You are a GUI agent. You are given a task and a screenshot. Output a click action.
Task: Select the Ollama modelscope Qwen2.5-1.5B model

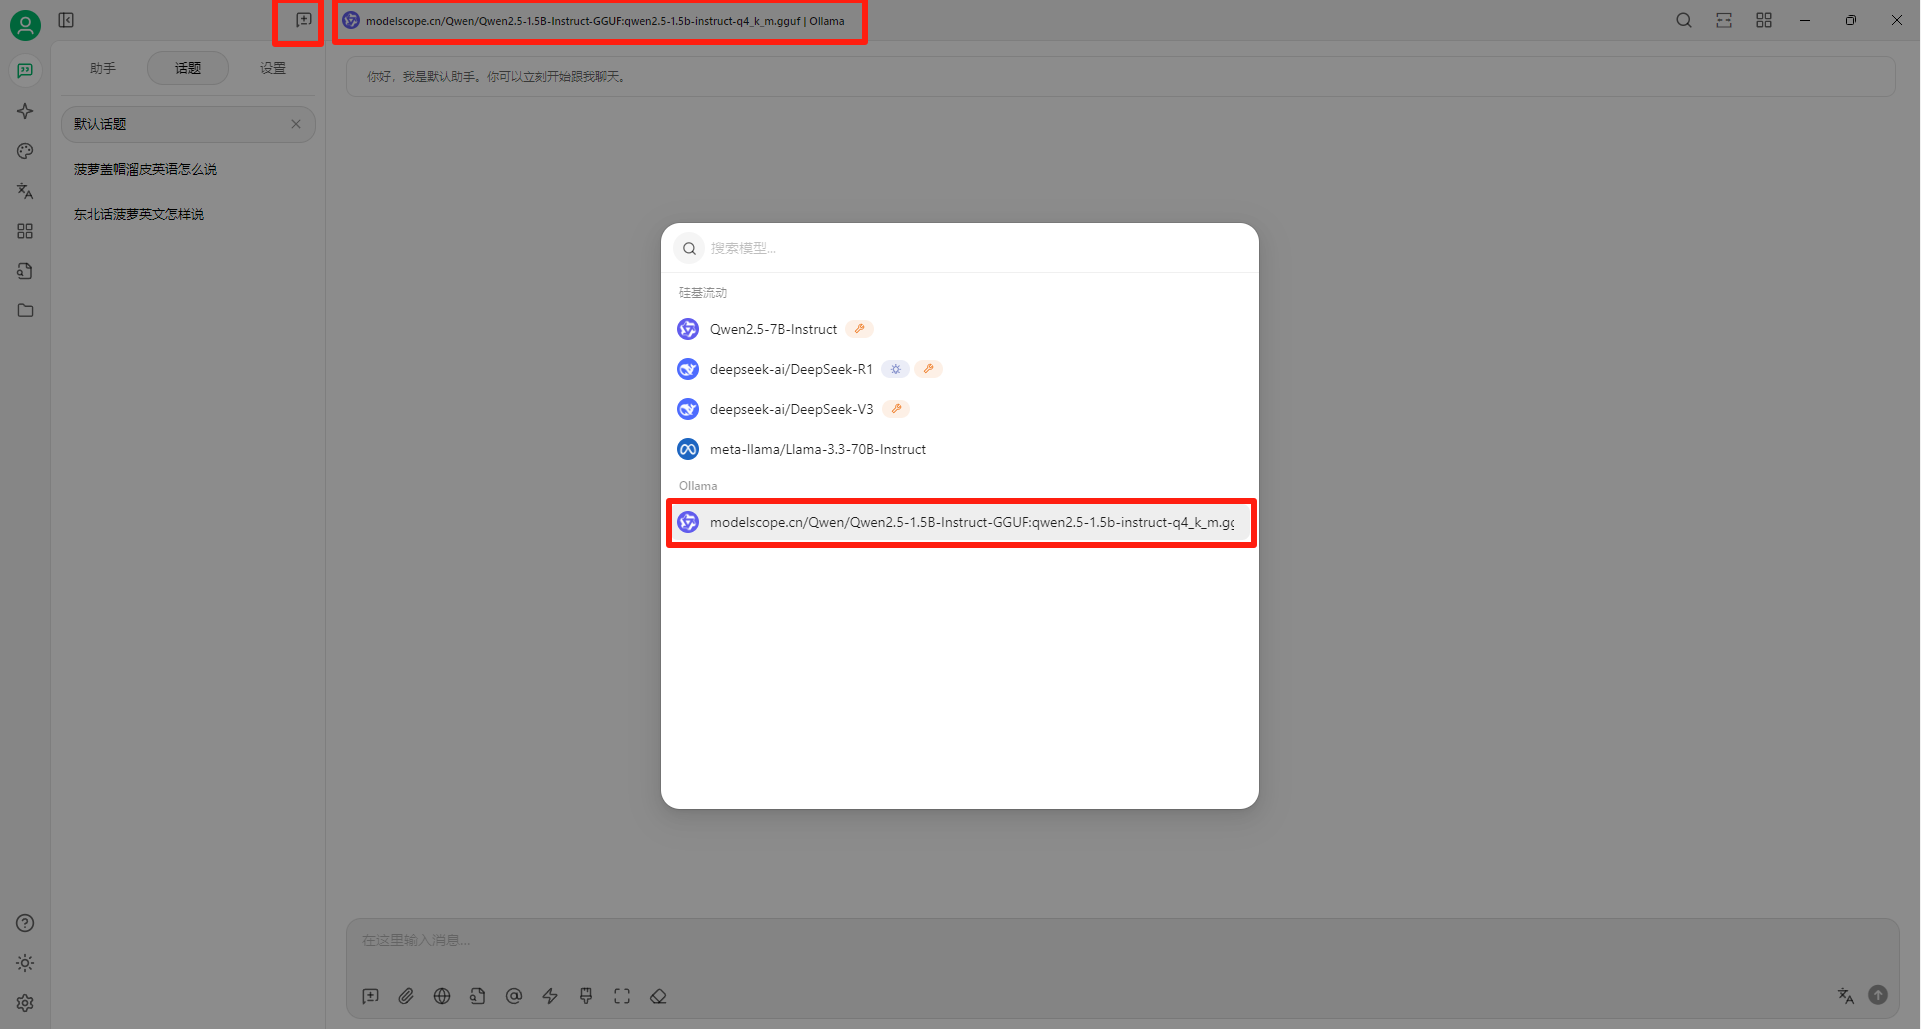pos(960,522)
